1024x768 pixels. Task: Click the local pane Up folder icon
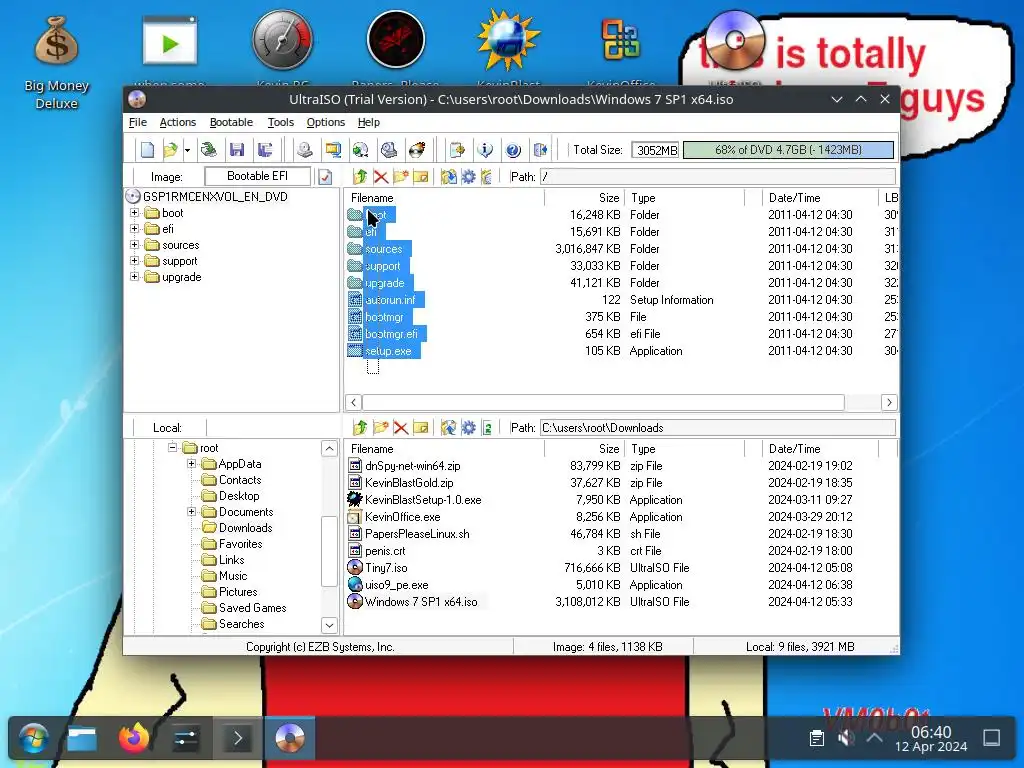(x=360, y=428)
